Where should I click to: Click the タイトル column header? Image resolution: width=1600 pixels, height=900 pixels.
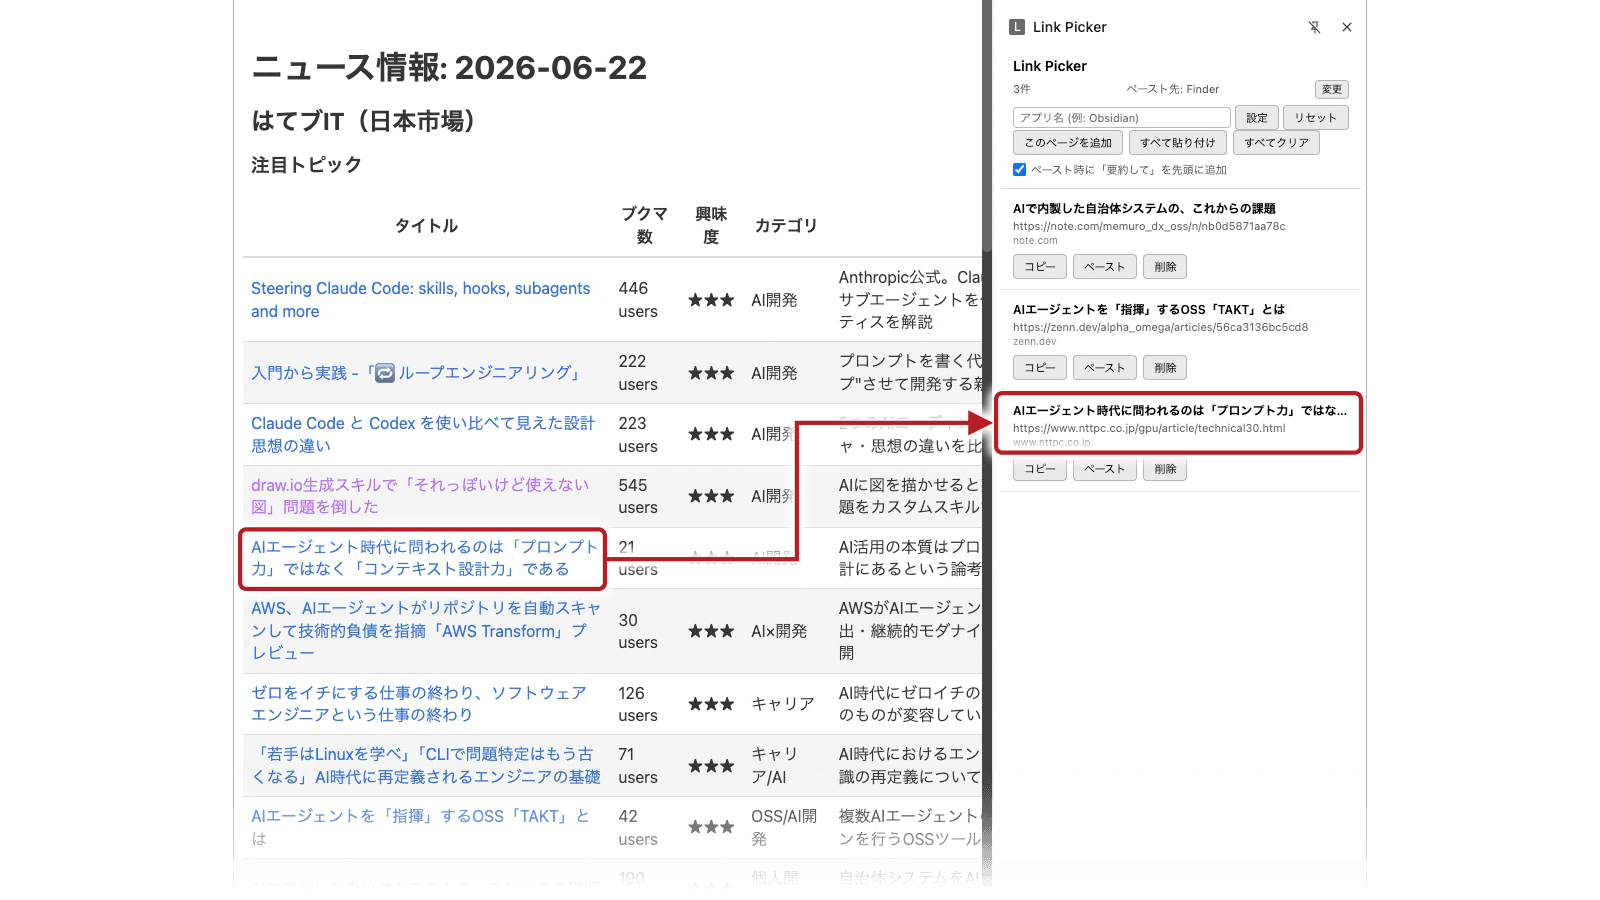[426, 226]
